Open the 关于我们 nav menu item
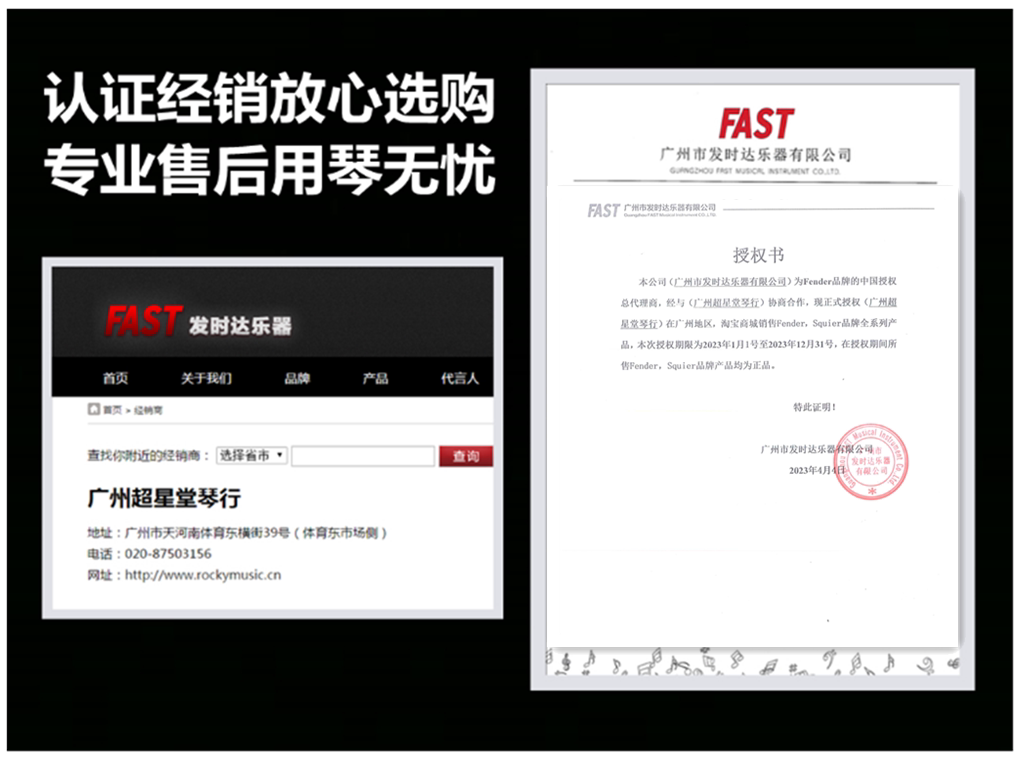 coord(206,378)
